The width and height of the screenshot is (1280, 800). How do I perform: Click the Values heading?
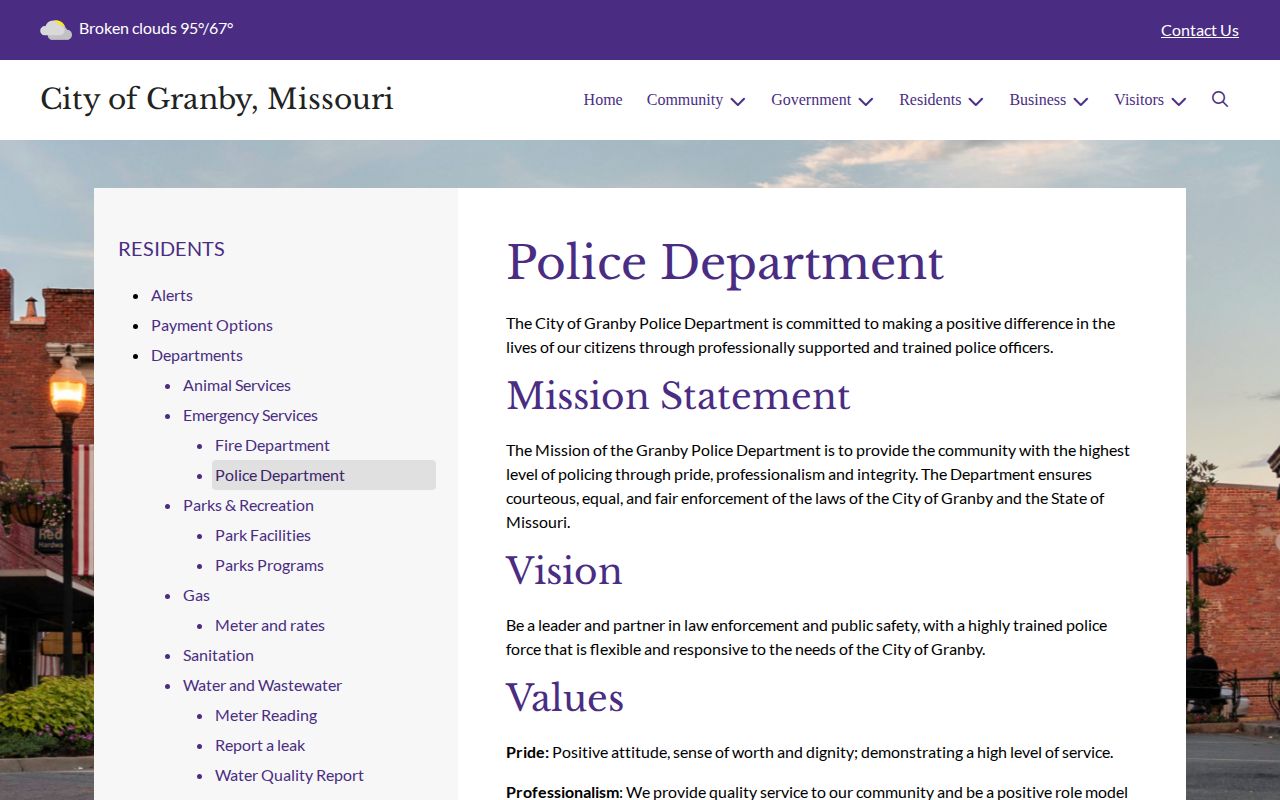565,698
